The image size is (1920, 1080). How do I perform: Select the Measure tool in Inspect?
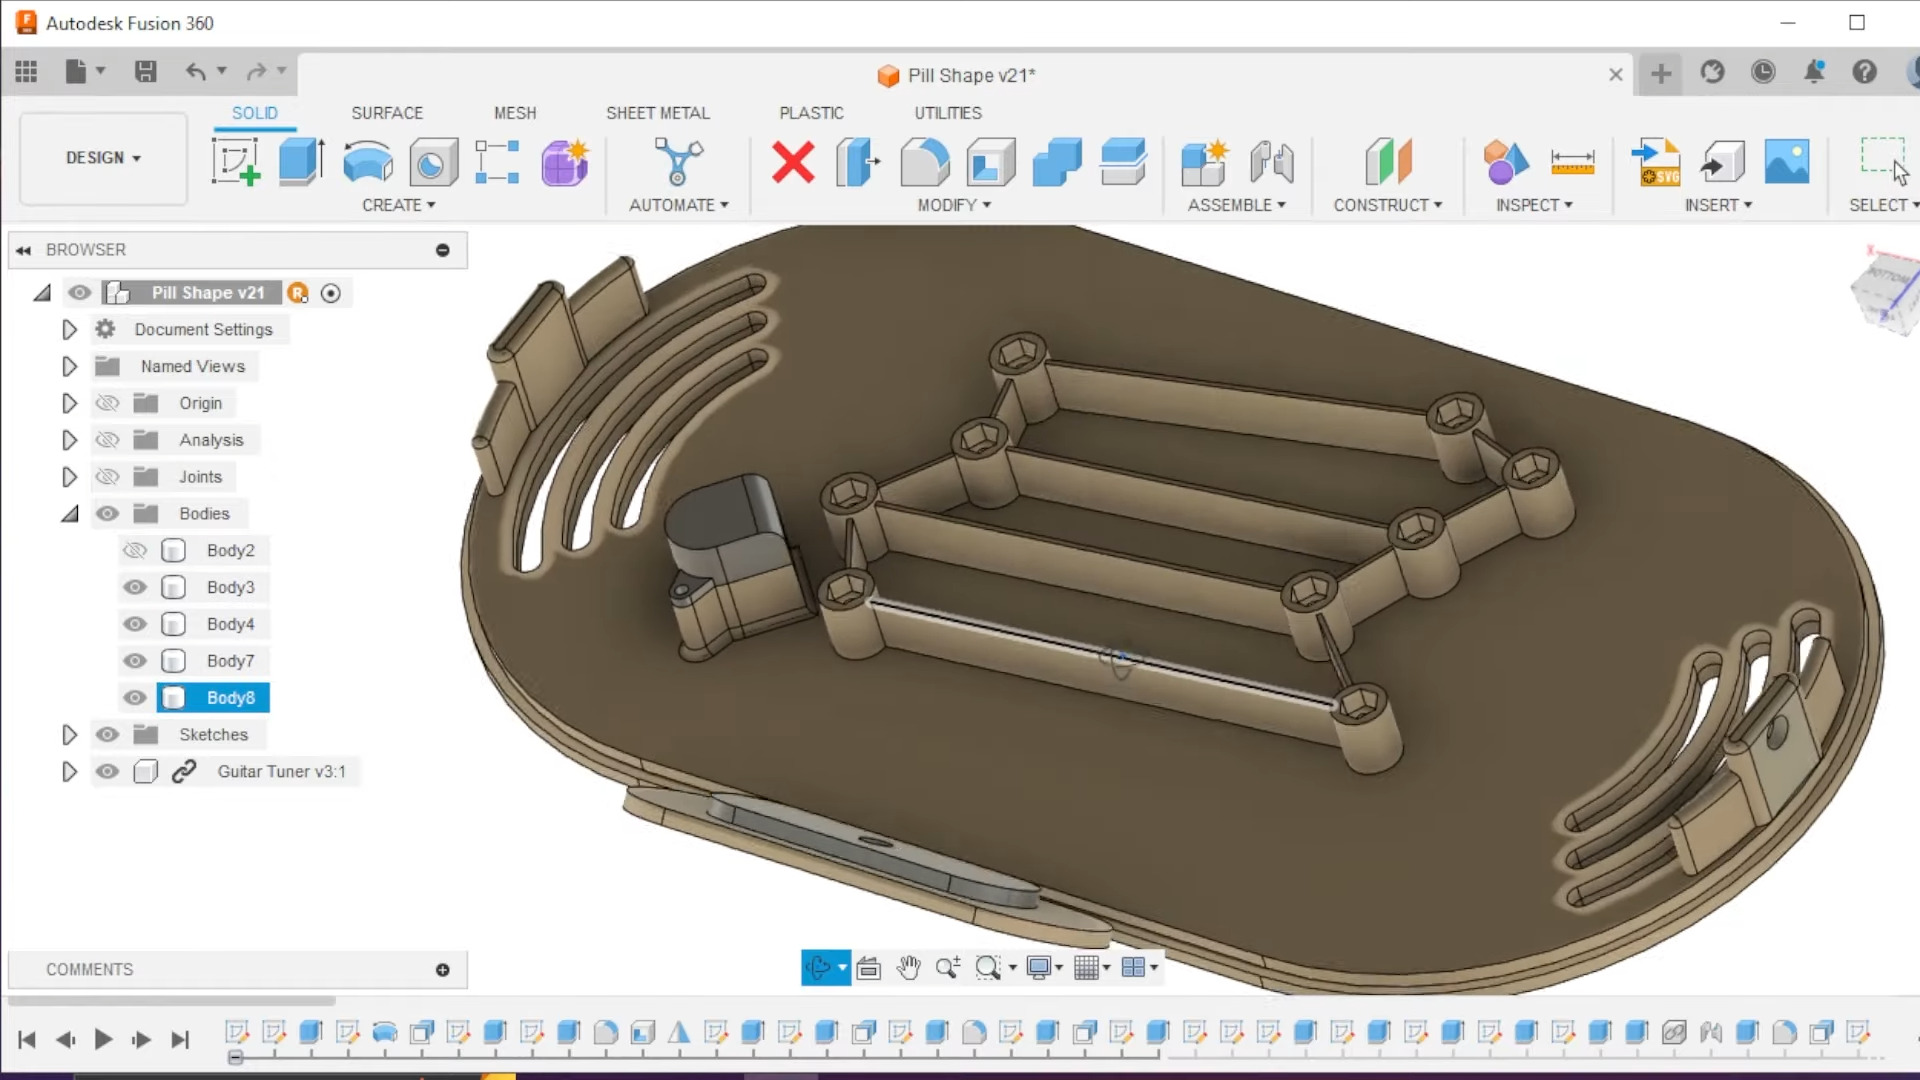tap(1572, 162)
